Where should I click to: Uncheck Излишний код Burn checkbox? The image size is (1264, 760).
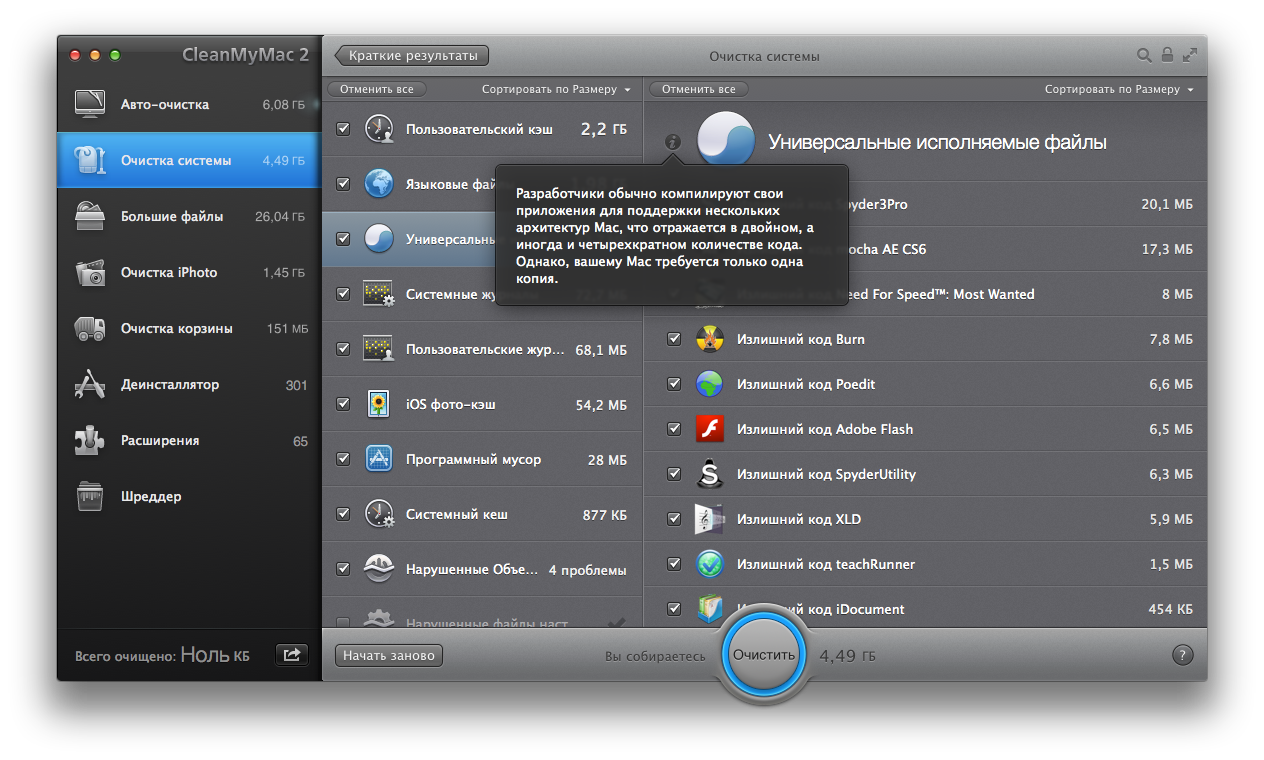pos(674,339)
